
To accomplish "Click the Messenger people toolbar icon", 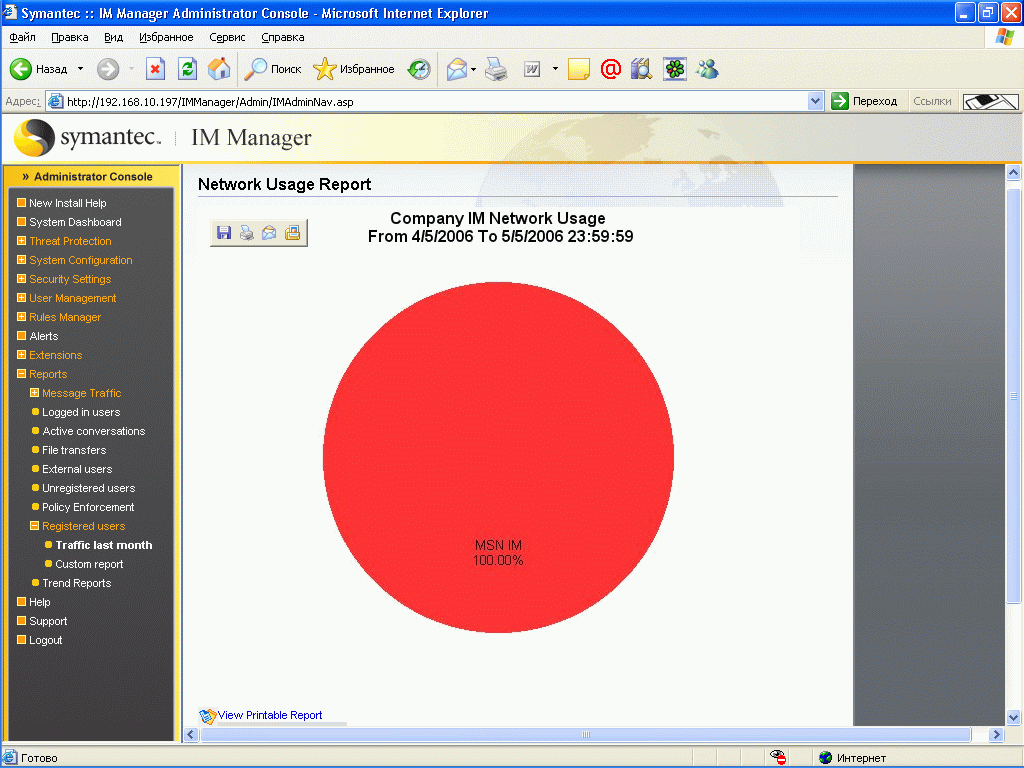I will click(707, 69).
